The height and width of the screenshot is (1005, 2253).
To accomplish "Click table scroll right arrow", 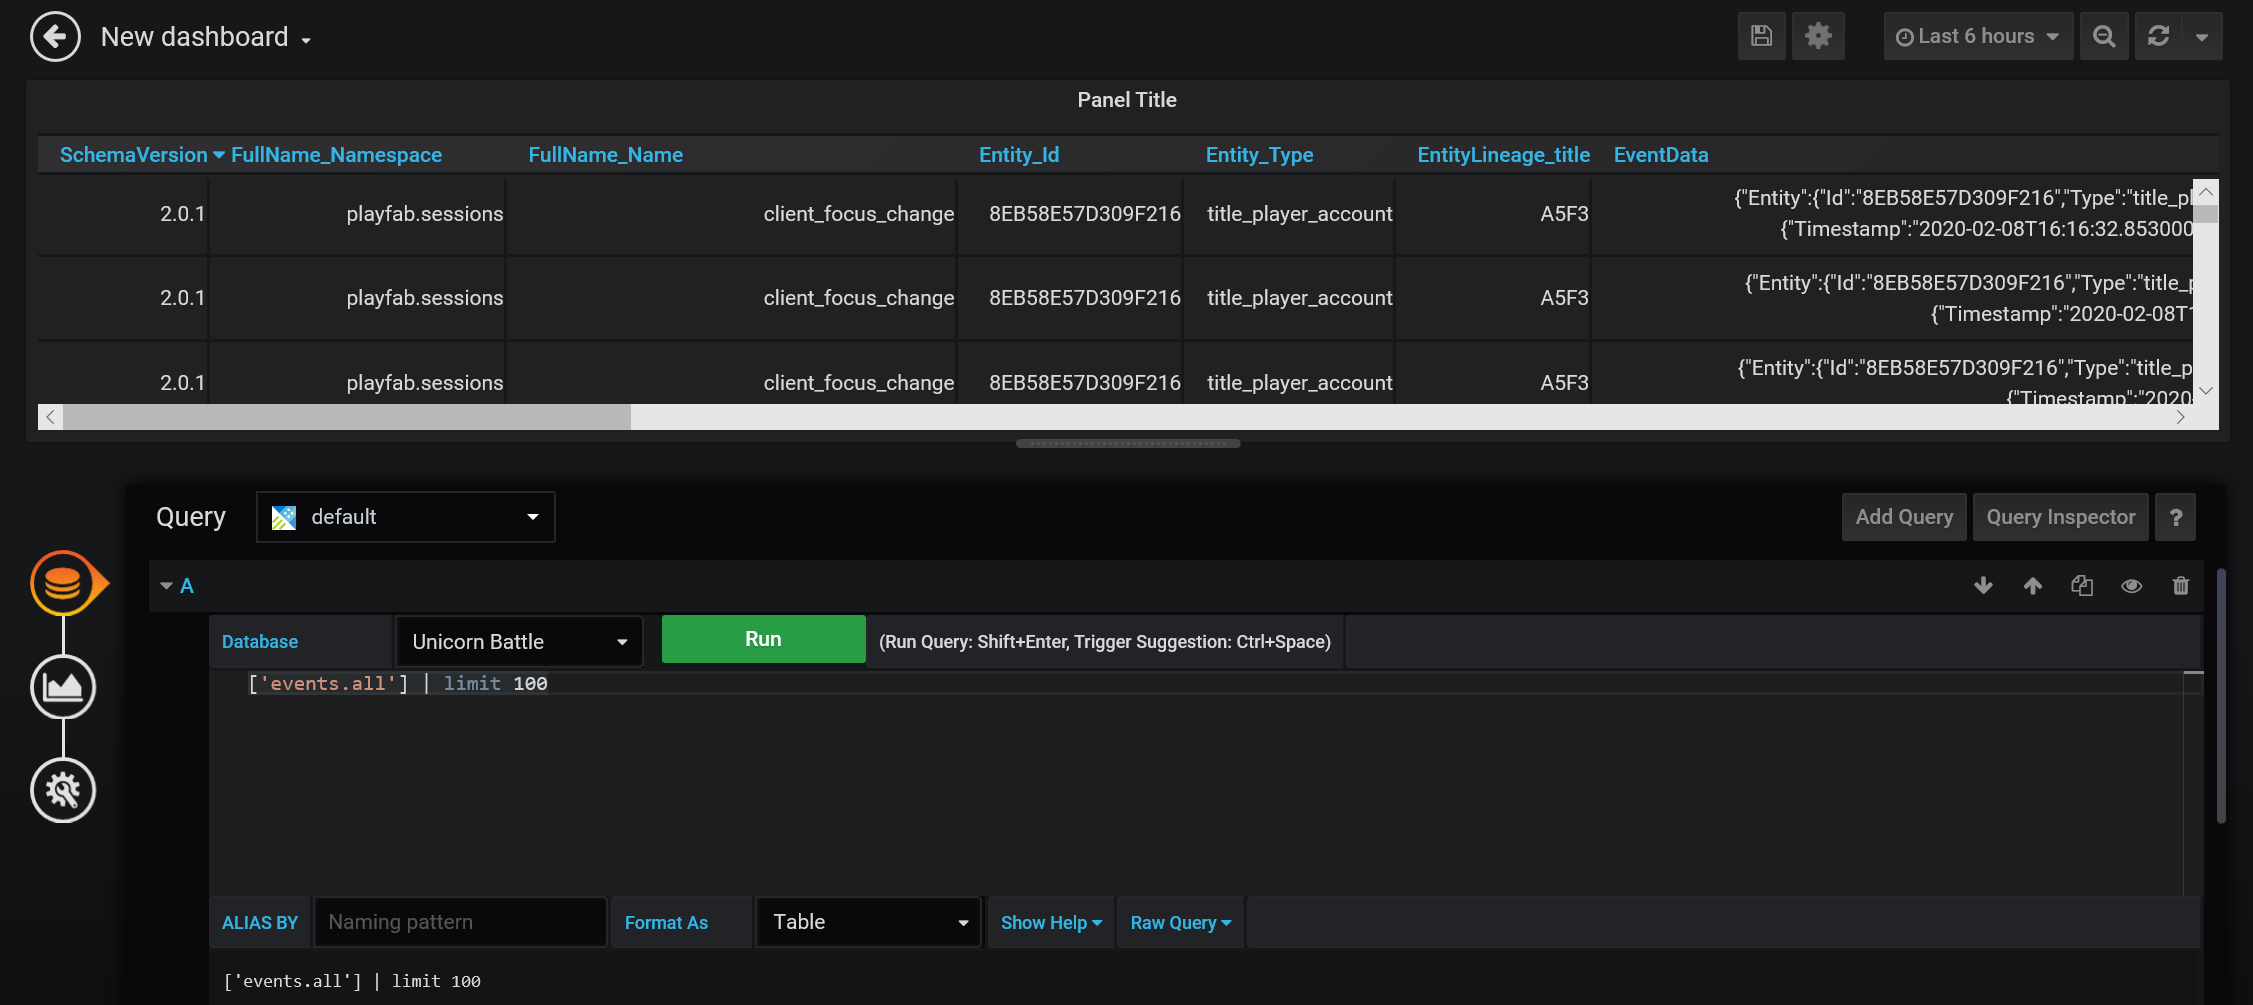I will 2180,417.
